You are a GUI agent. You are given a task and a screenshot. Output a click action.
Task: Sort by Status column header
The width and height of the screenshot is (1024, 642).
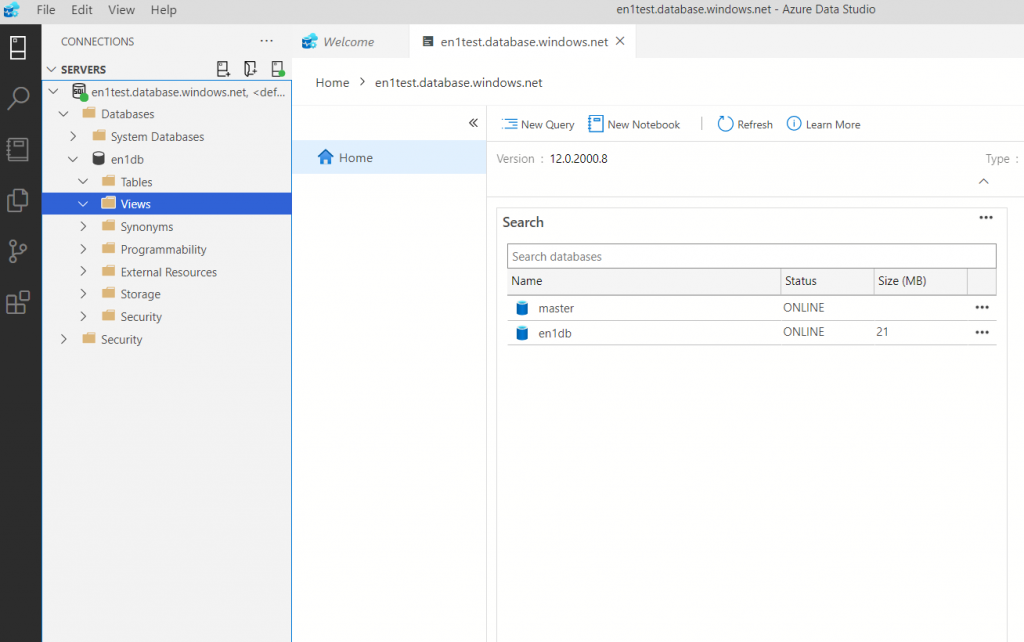click(827, 281)
